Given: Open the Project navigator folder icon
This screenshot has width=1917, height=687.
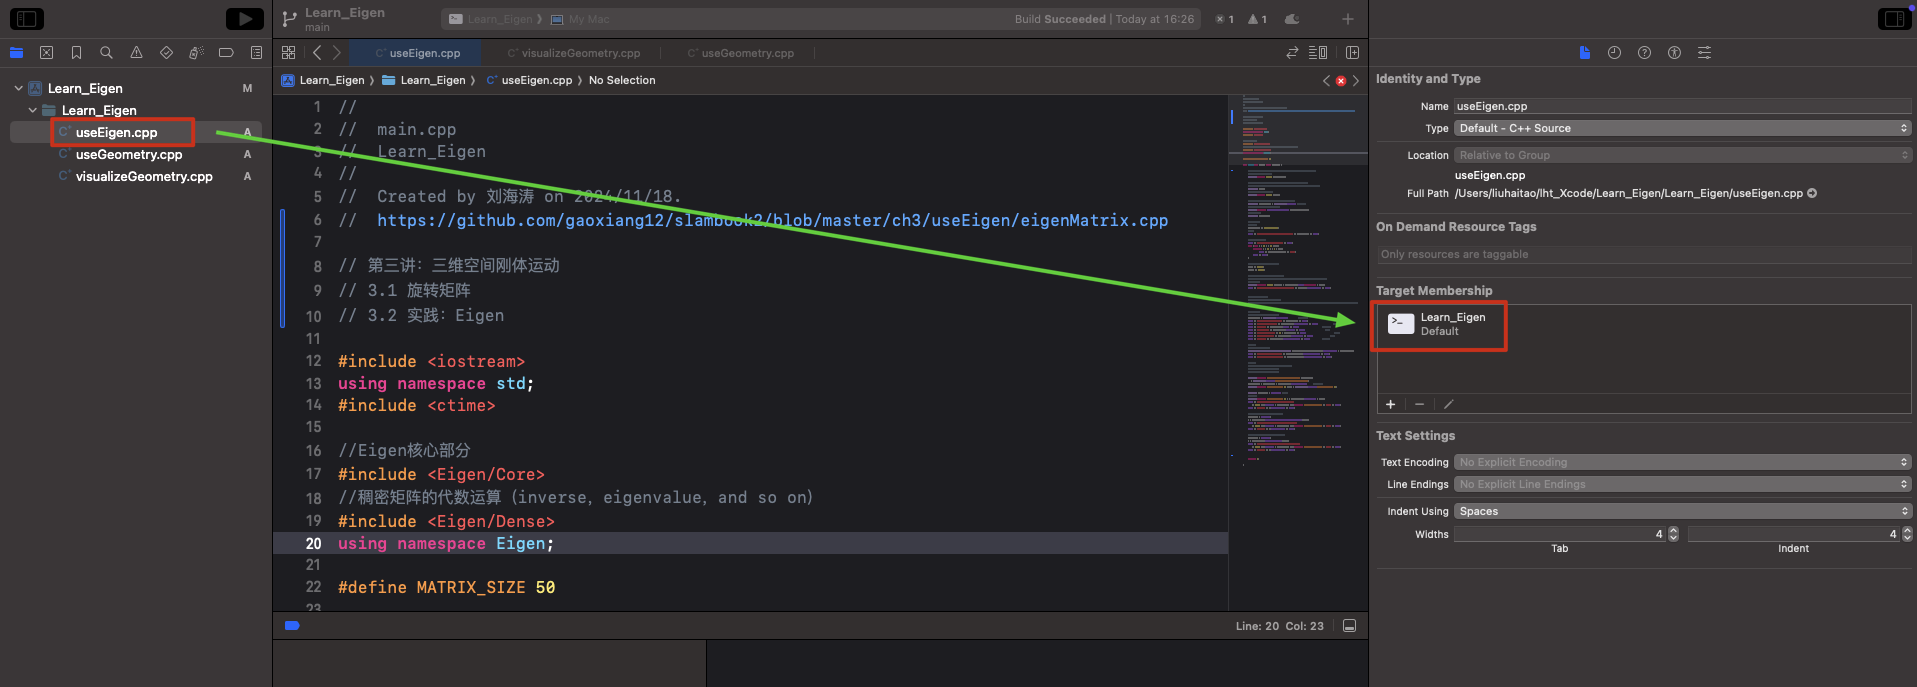Looking at the screenshot, I should (16, 53).
